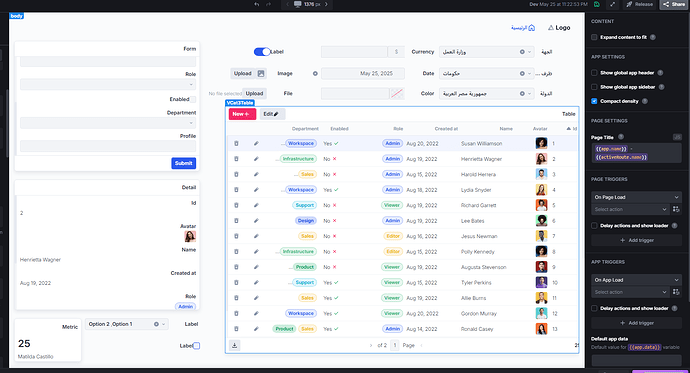The width and height of the screenshot is (690, 373).
Task: Click the redo arrow in top bar
Action: pyautogui.click(x=268, y=4)
